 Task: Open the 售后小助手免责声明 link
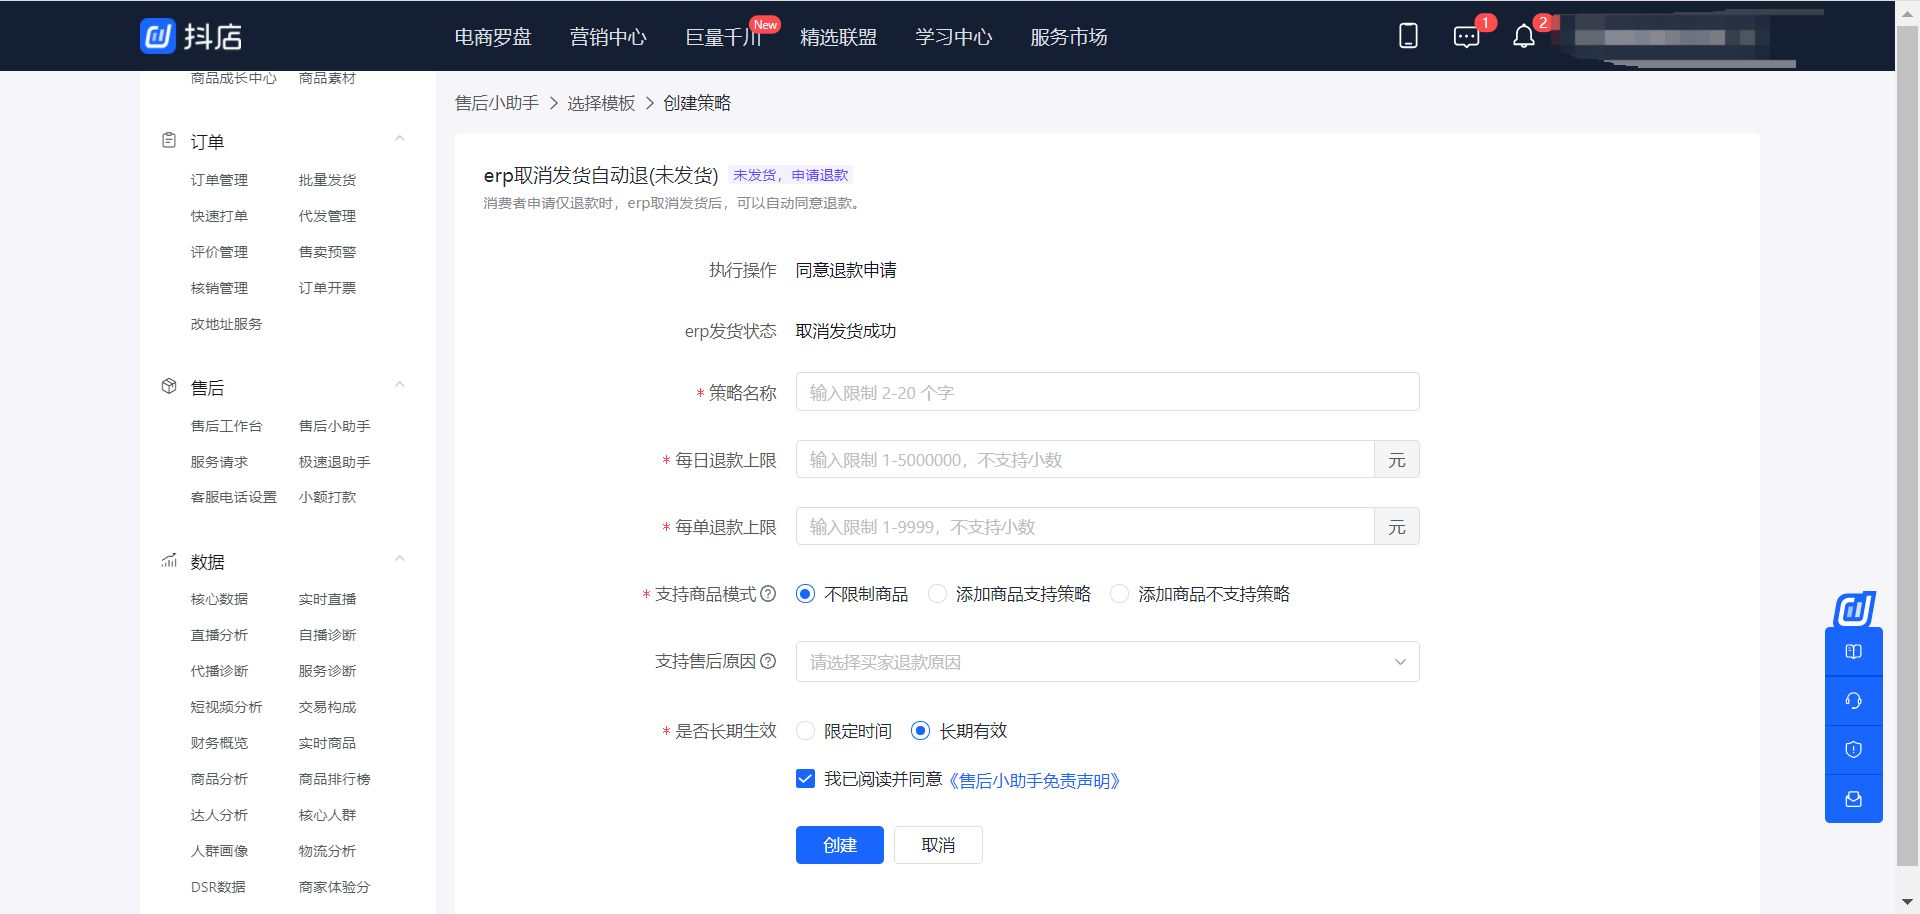click(1034, 781)
